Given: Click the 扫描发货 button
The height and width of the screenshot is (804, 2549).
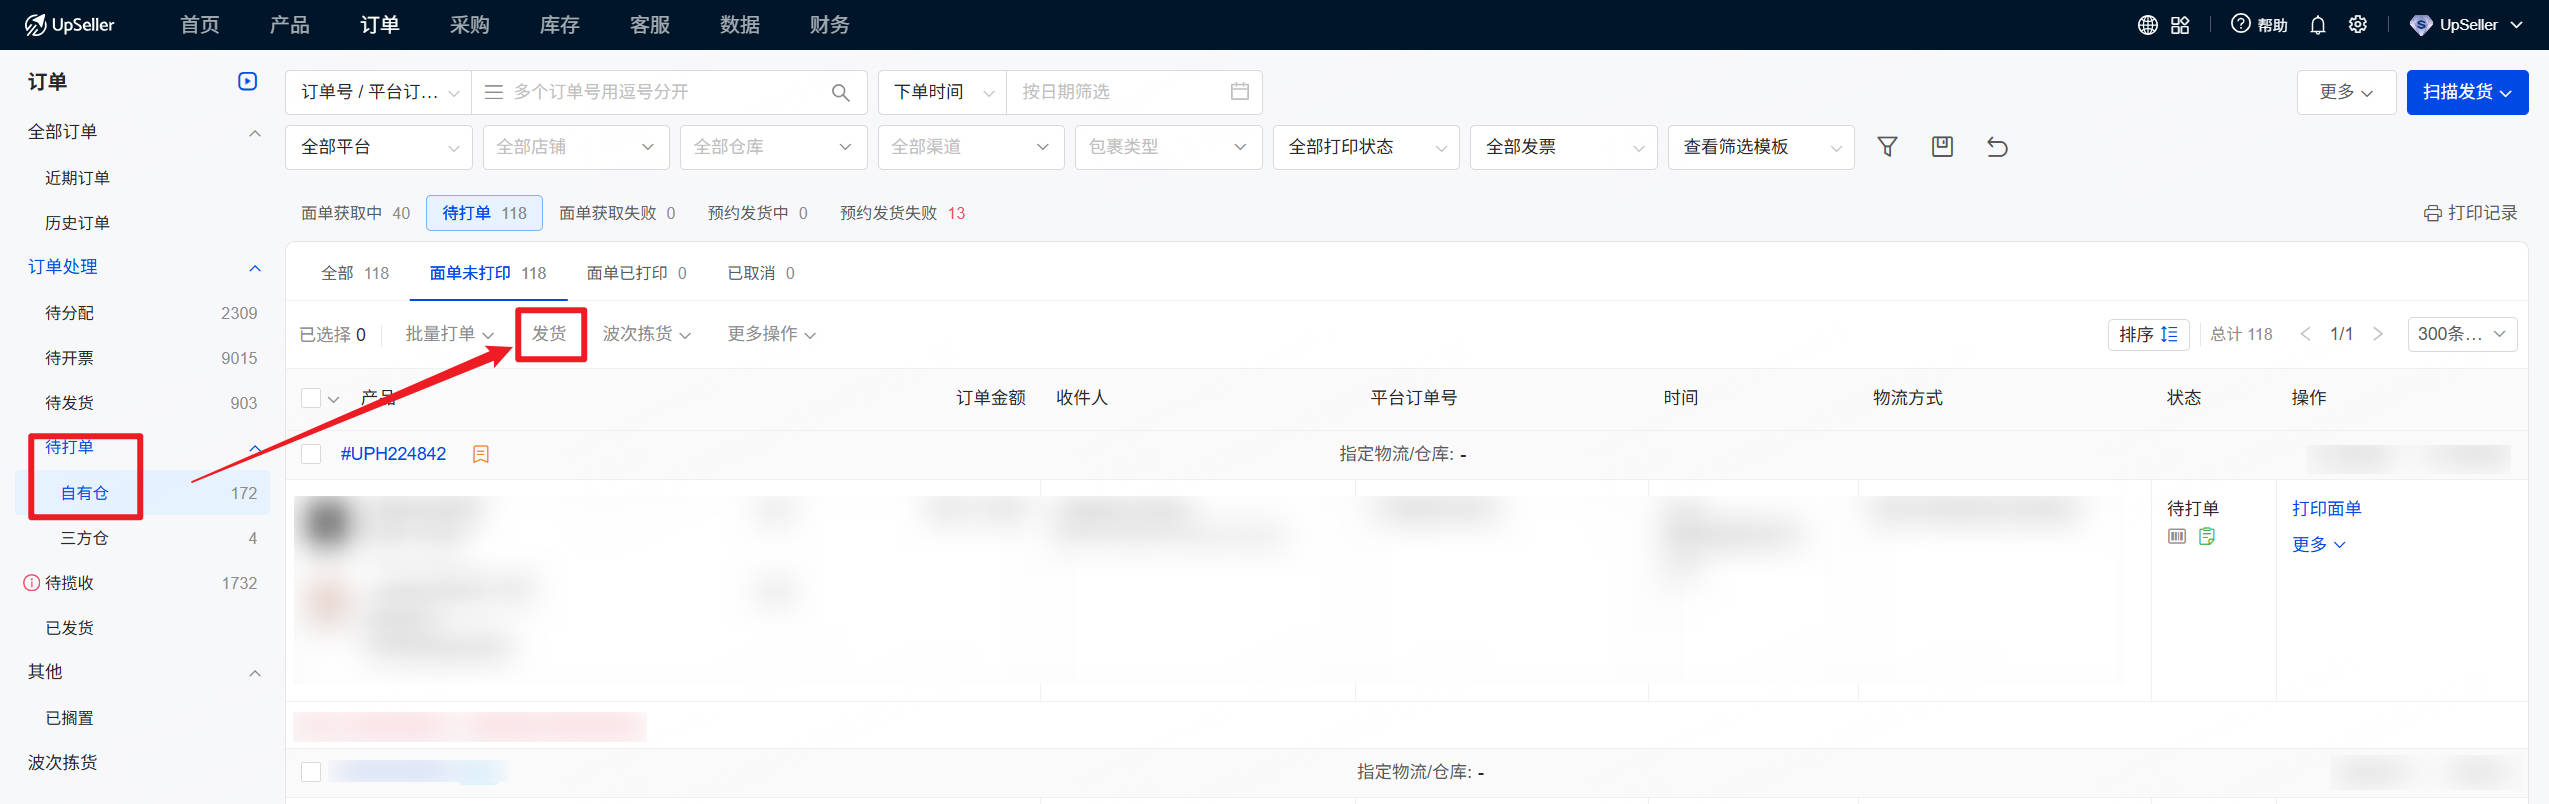Looking at the screenshot, I should pyautogui.click(x=2466, y=92).
